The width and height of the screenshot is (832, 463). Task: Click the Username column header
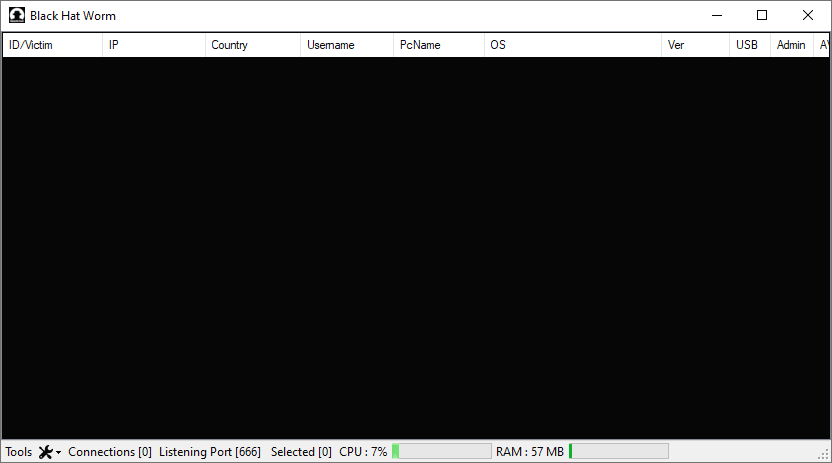pos(346,45)
